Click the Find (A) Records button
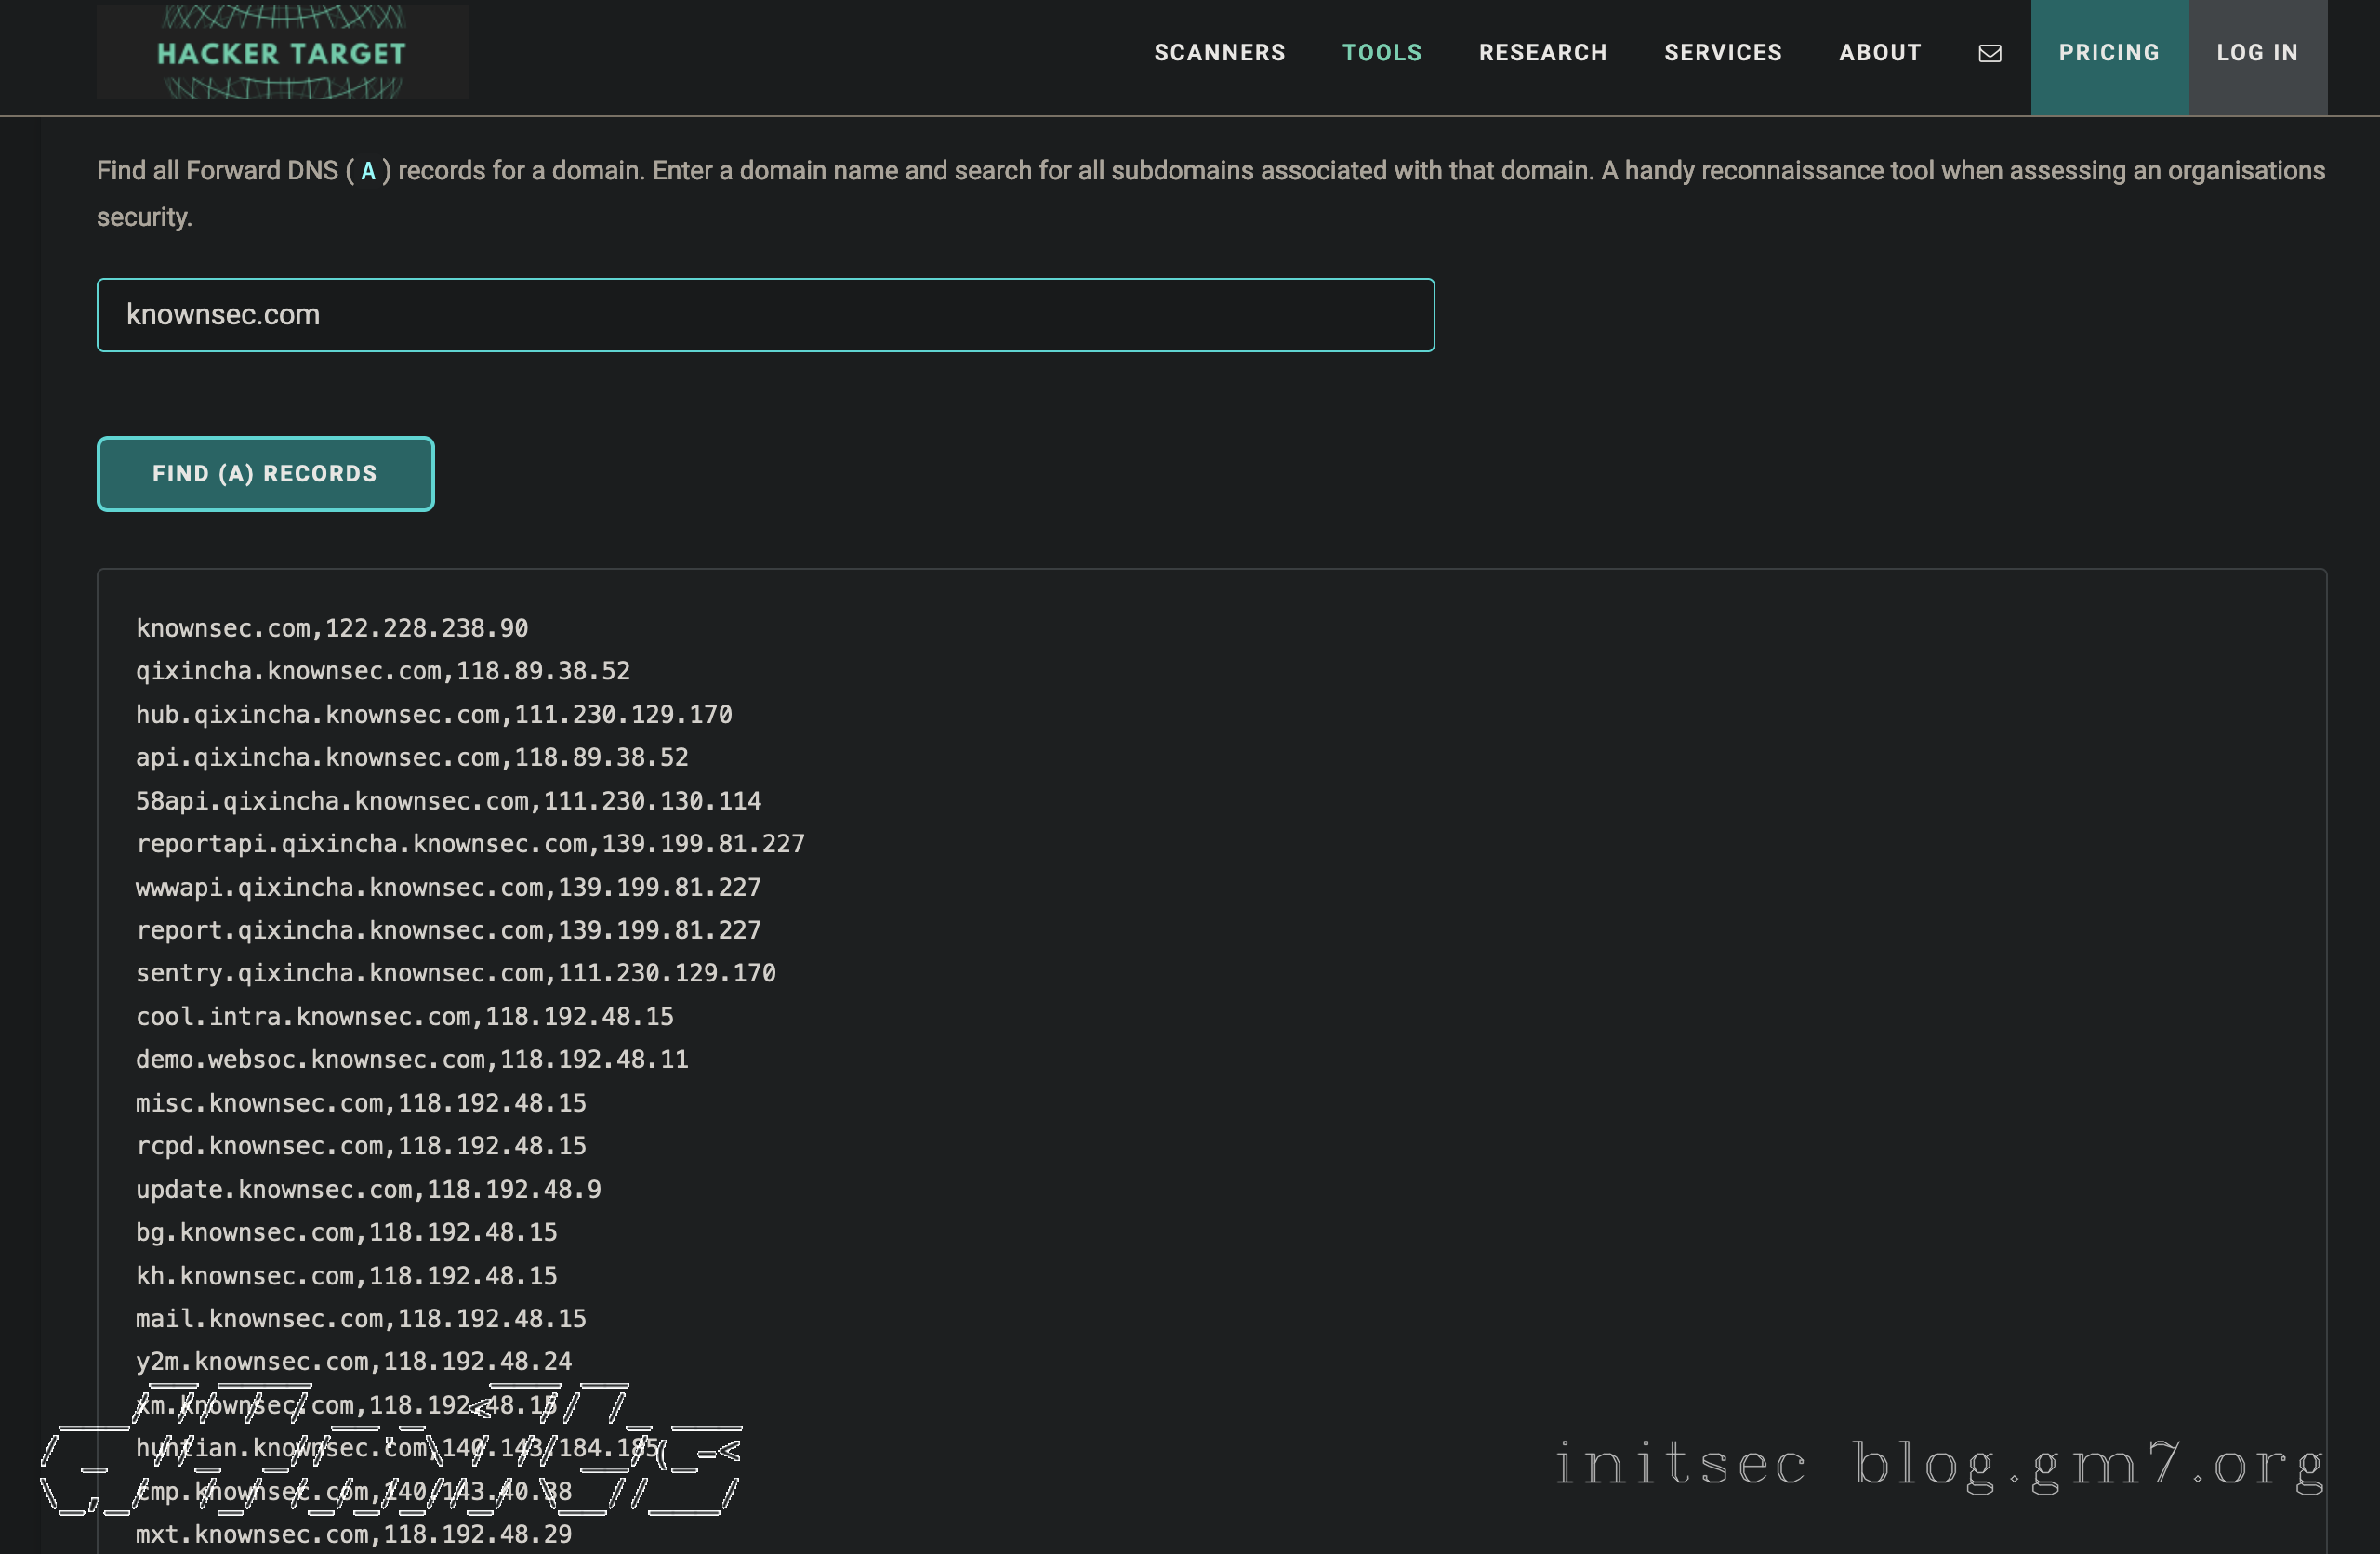The image size is (2380, 1554). pyautogui.click(x=265, y=474)
